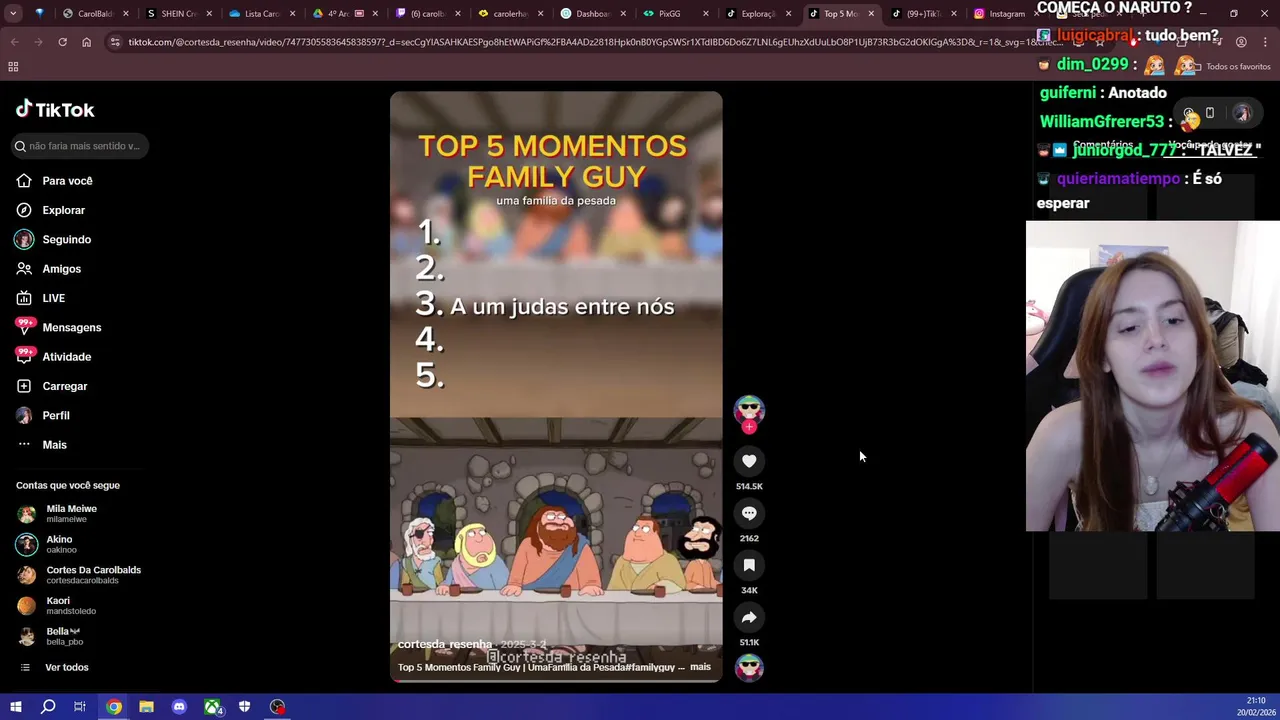This screenshot has height=720, width=1280.
Task: Click the browser home button
Action: 86,42
